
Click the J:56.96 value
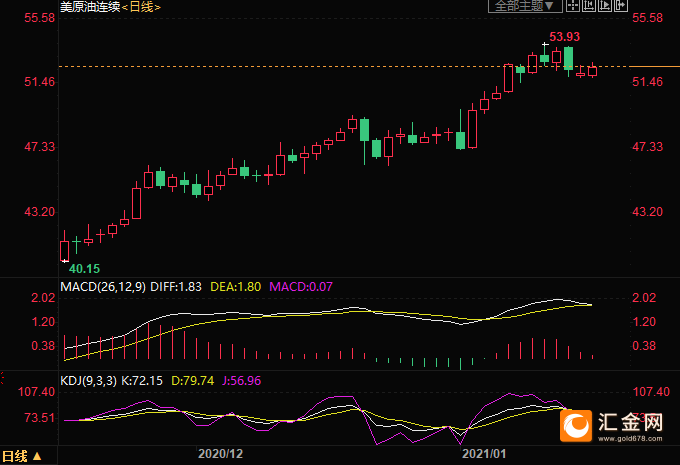pos(242,381)
